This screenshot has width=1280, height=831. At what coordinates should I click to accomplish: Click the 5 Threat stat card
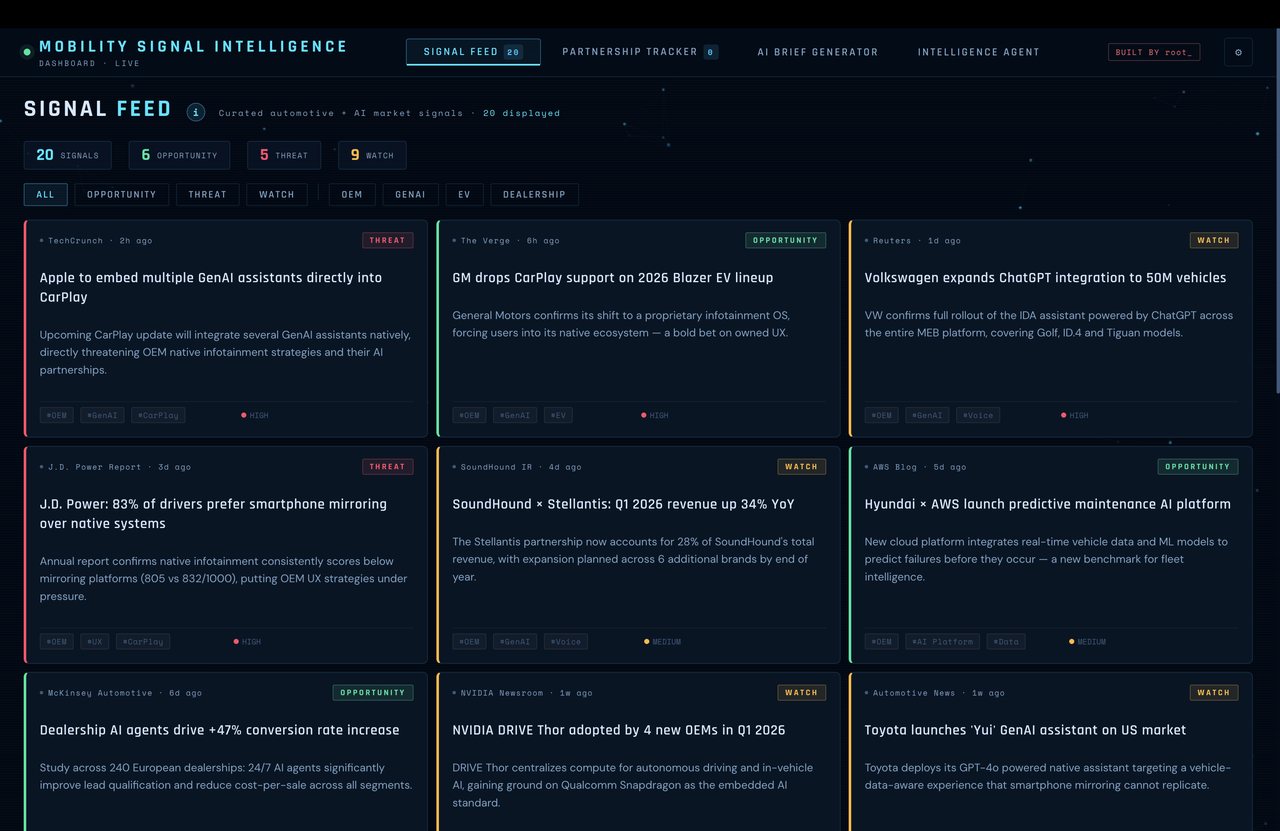click(284, 155)
